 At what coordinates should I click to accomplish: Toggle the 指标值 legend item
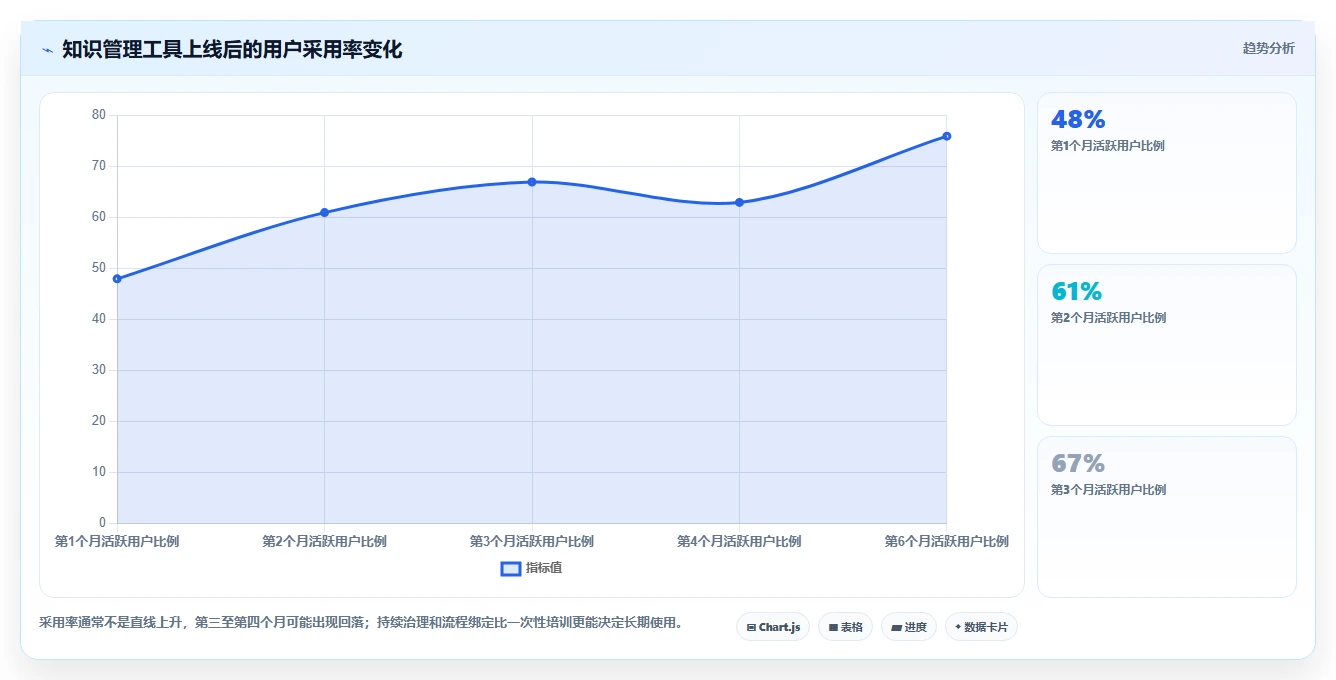(531, 568)
